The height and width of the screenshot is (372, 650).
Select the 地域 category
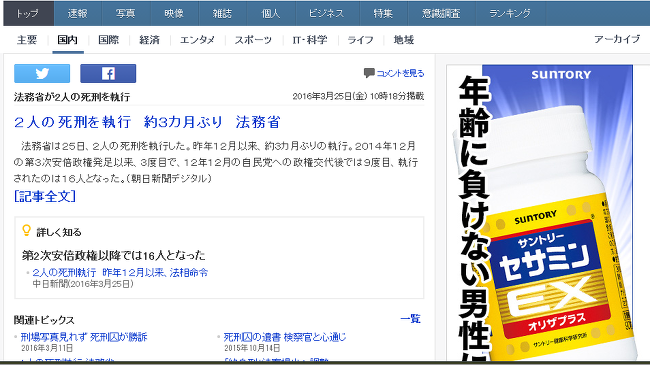404,40
